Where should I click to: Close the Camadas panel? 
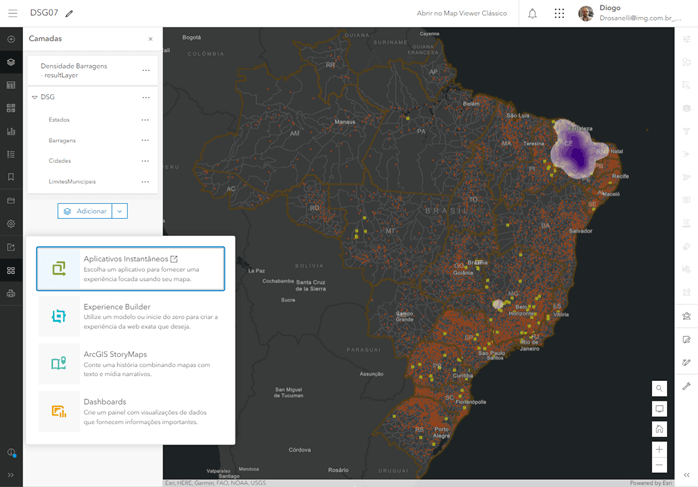[x=150, y=39]
